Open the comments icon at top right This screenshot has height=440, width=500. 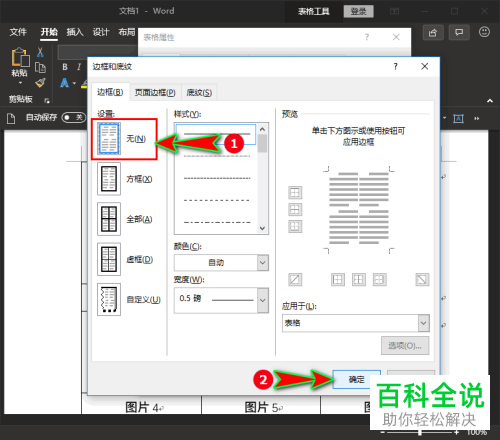[x=459, y=32]
